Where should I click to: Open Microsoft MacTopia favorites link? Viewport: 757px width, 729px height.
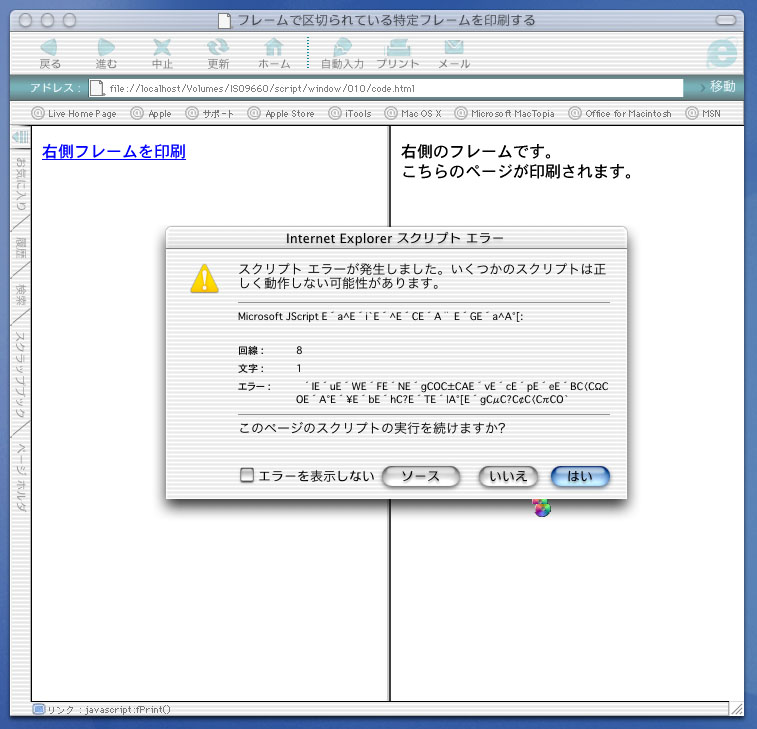coord(505,113)
